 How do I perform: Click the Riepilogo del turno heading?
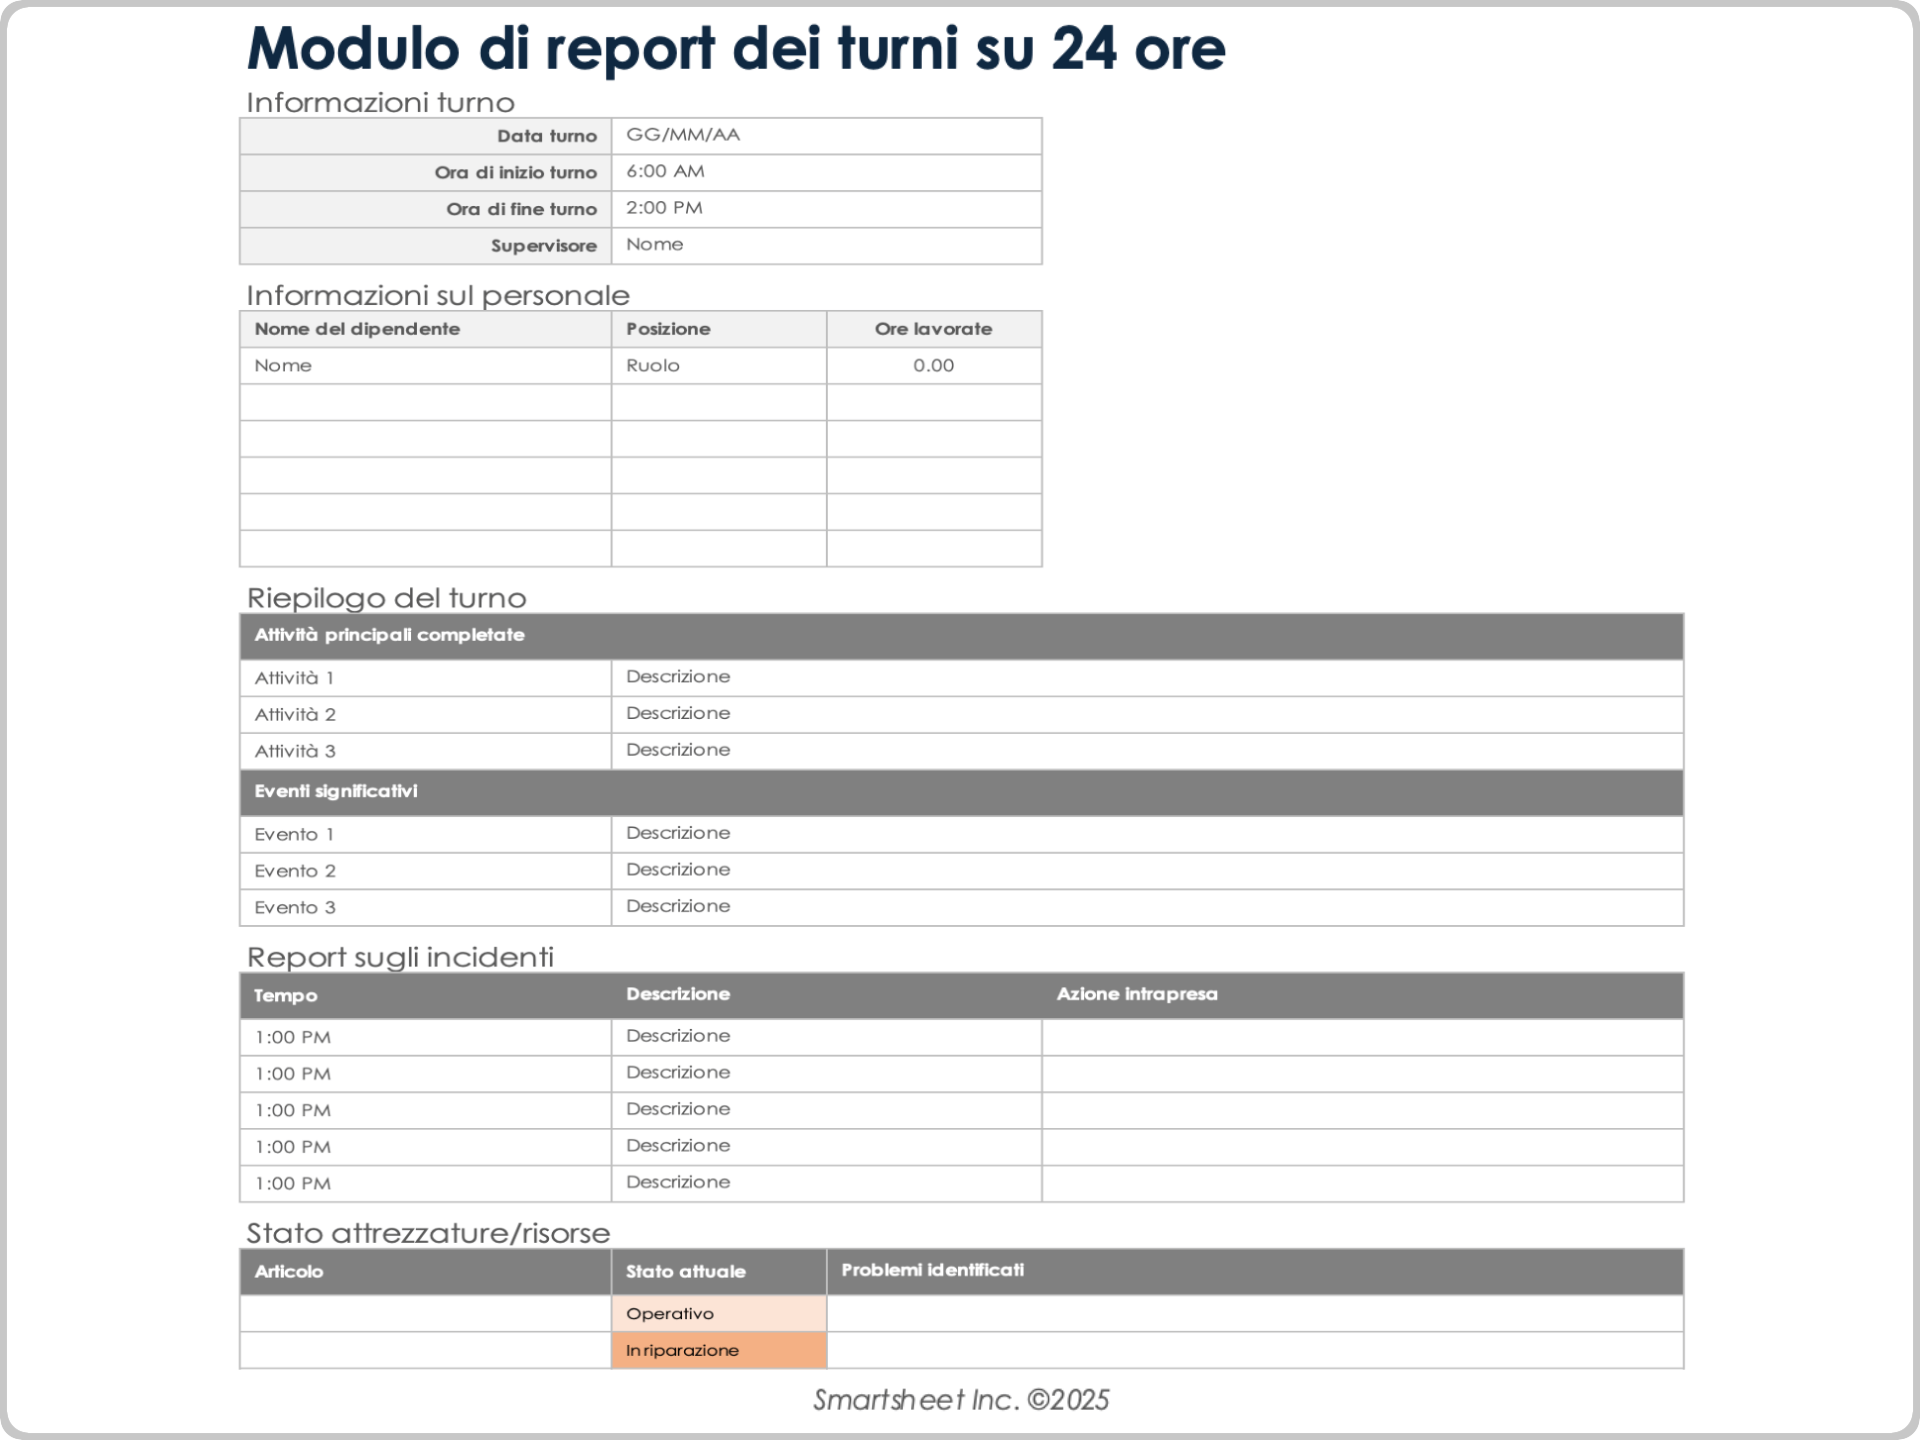click(x=385, y=599)
